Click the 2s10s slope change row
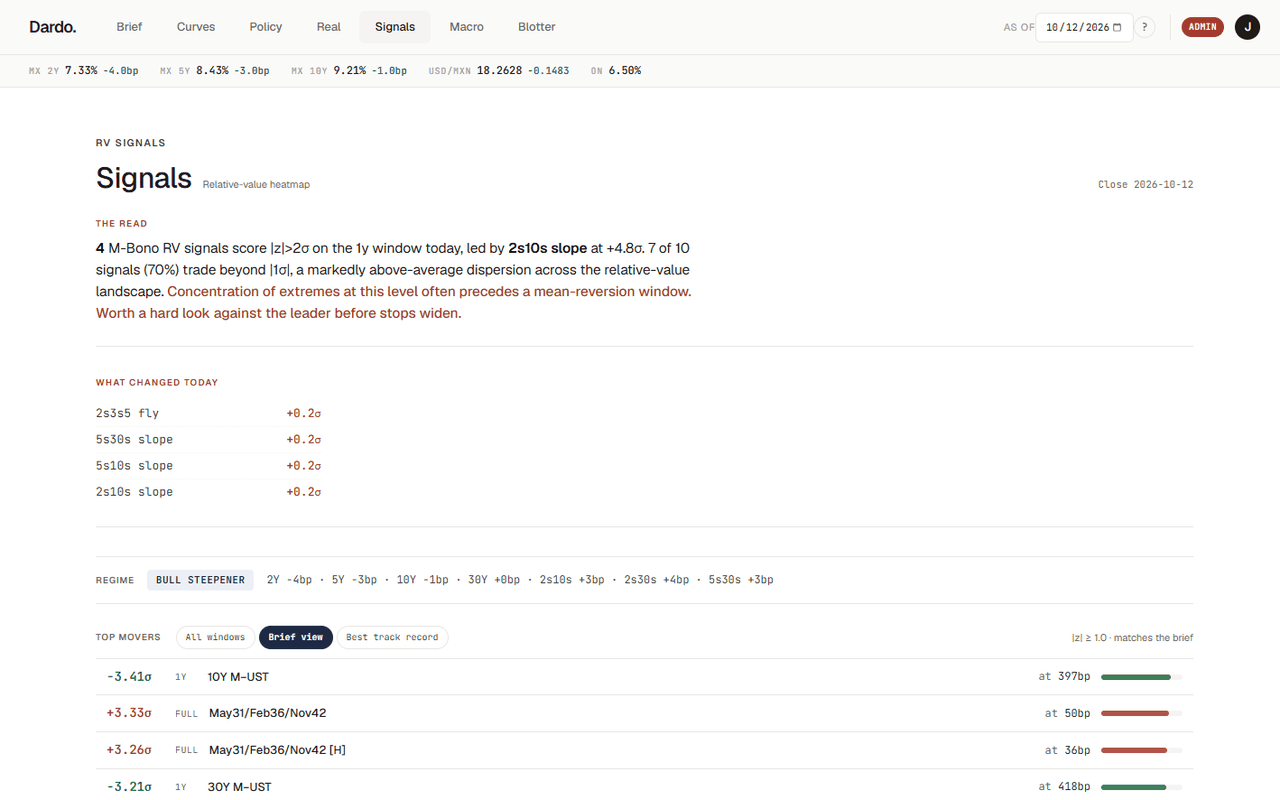The width and height of the screenshot is (1280, 800). coord(208,491)
